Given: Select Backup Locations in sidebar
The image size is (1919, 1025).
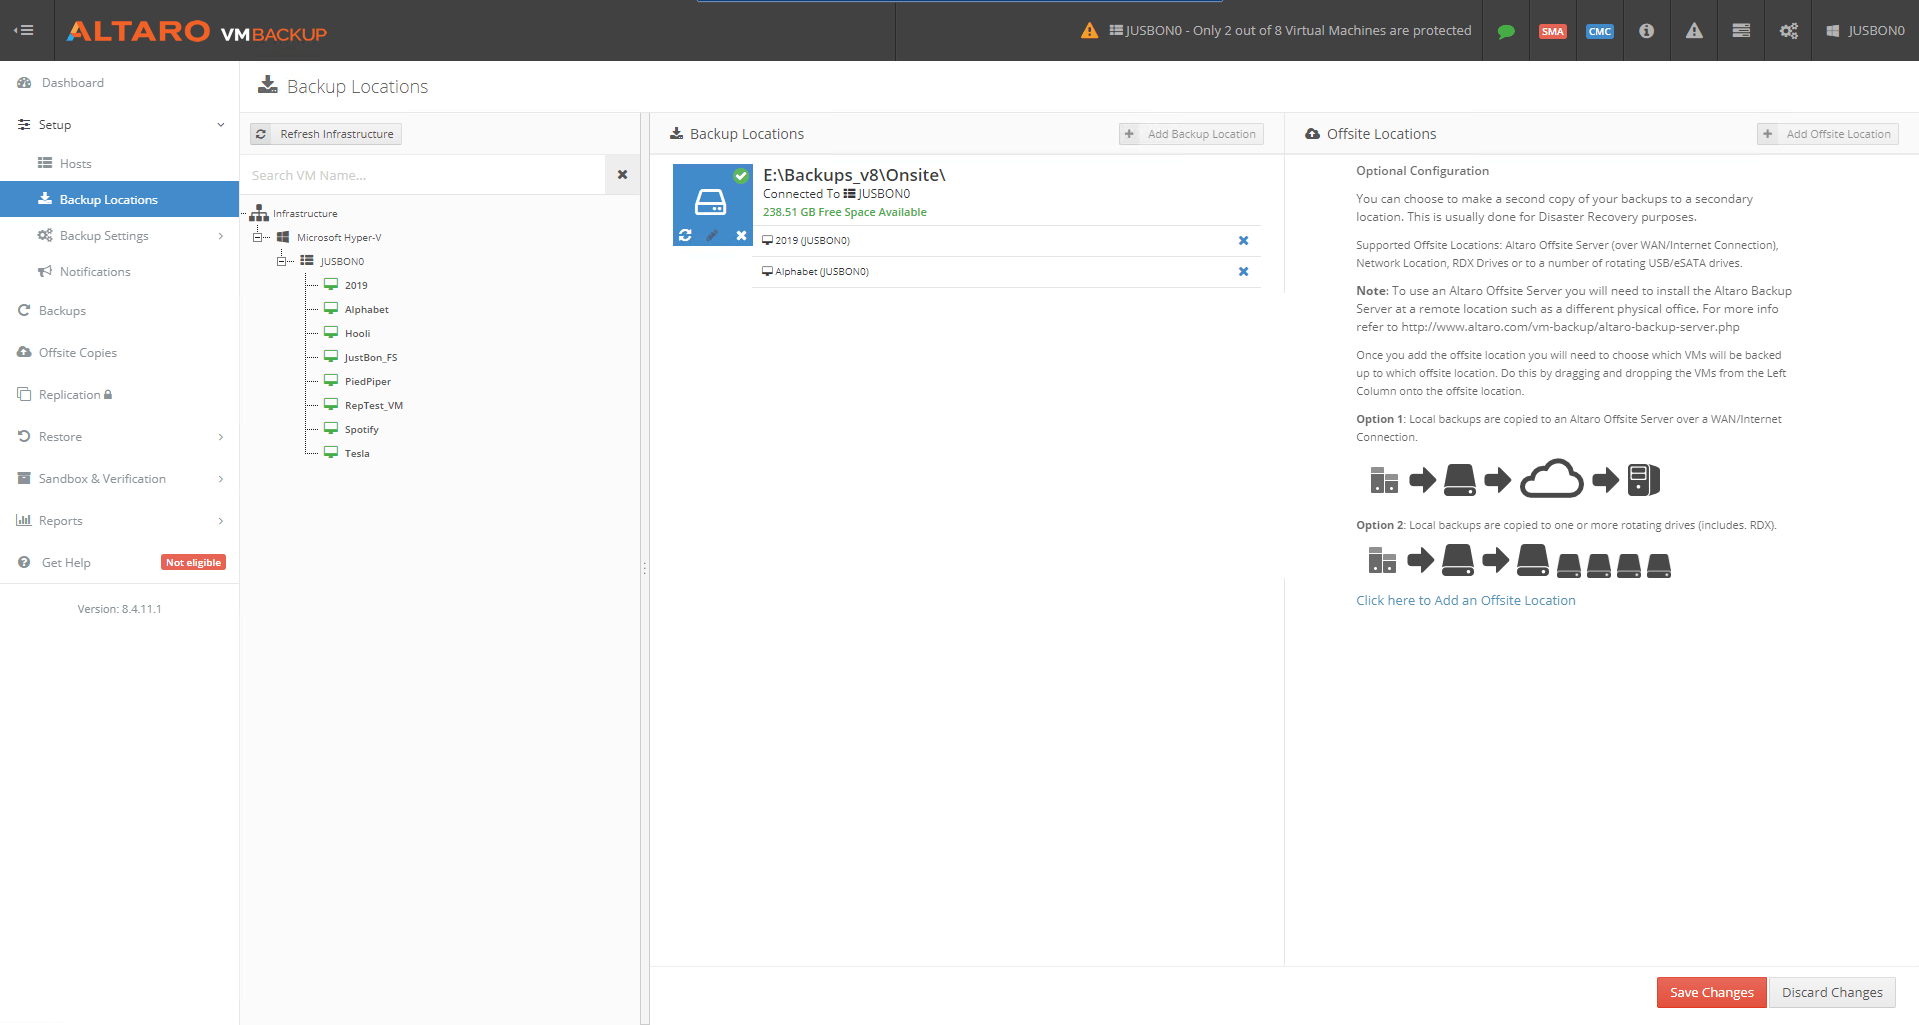Looking at the screenshot, I should (x=120, y=199).
